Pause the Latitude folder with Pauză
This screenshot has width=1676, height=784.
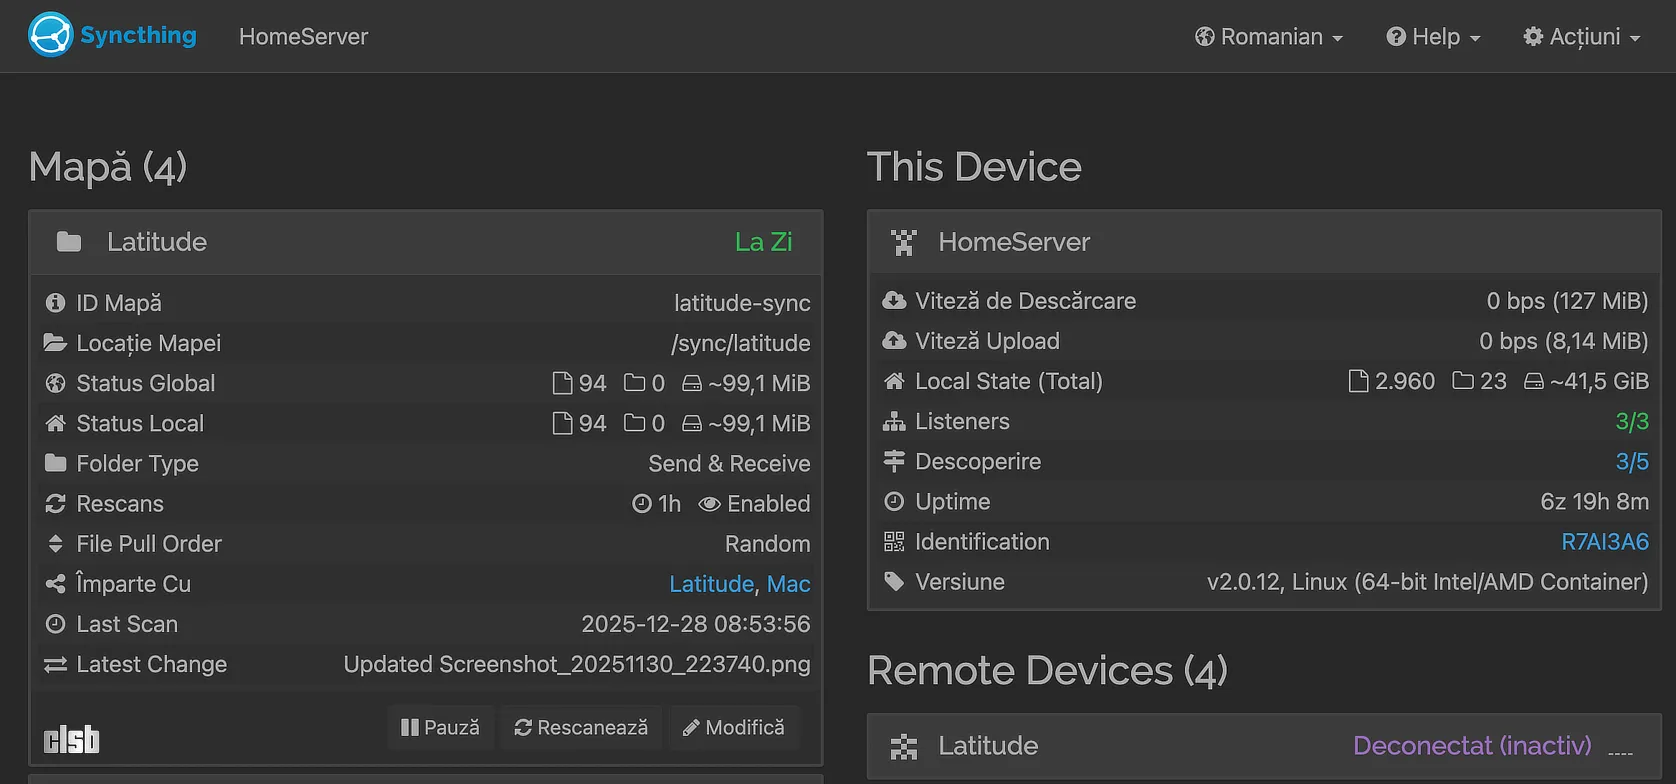click(440, 728)
